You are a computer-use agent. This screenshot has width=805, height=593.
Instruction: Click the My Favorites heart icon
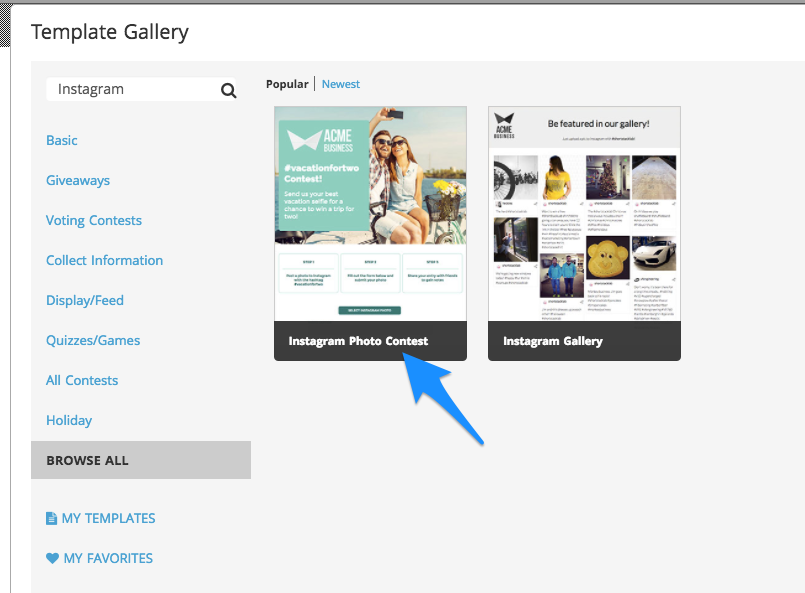tap(52, 558)
